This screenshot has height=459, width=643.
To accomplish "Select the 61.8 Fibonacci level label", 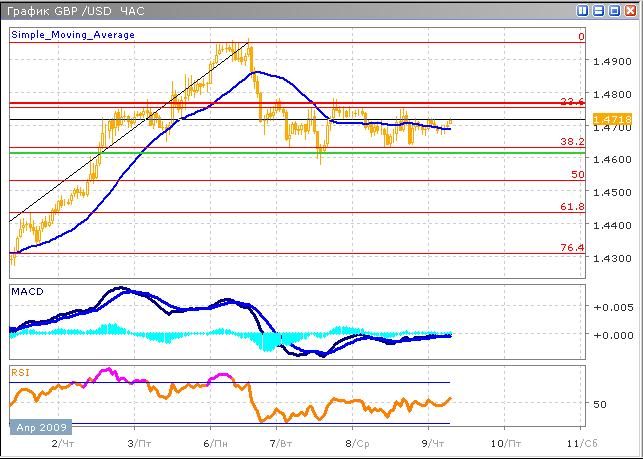I will [571, 205].
